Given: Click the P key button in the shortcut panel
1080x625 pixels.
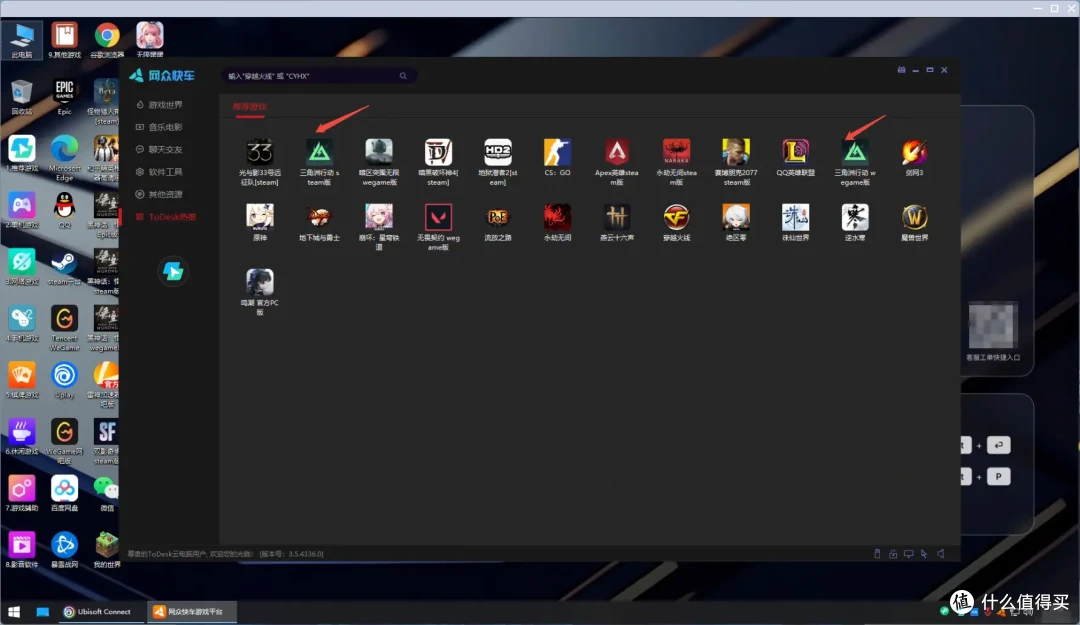Looking at the screenshot, I should (998, 476).
